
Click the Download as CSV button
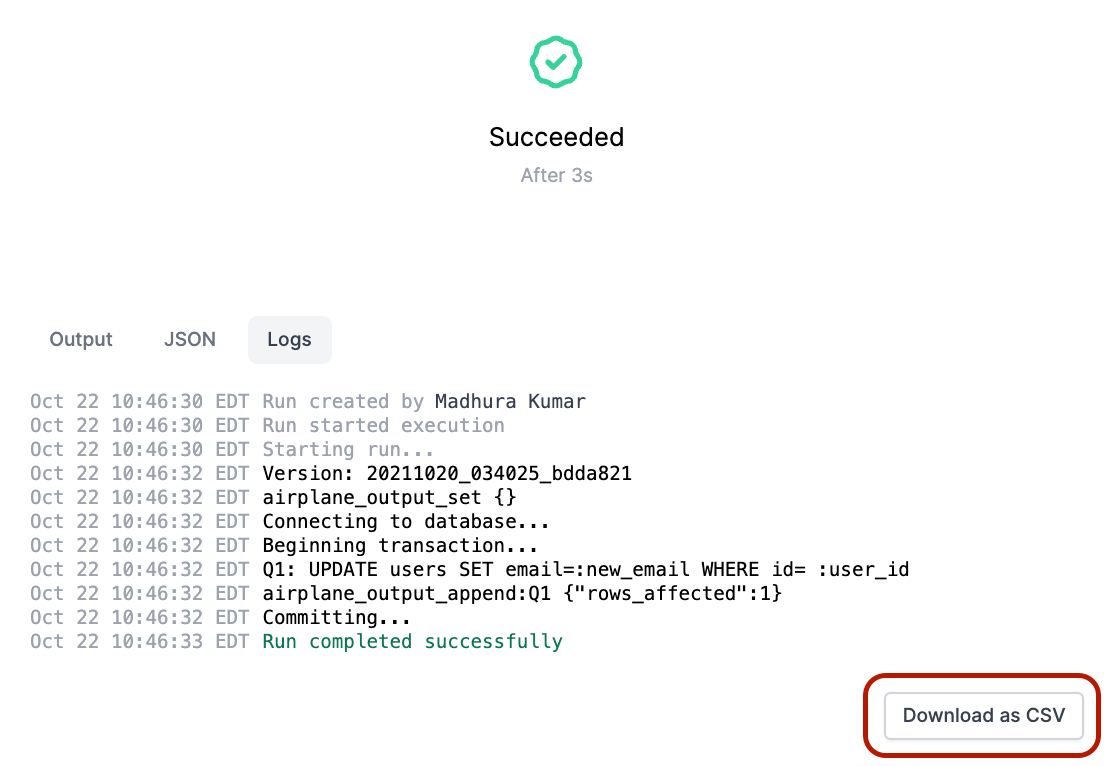click(x=983, y=715)
